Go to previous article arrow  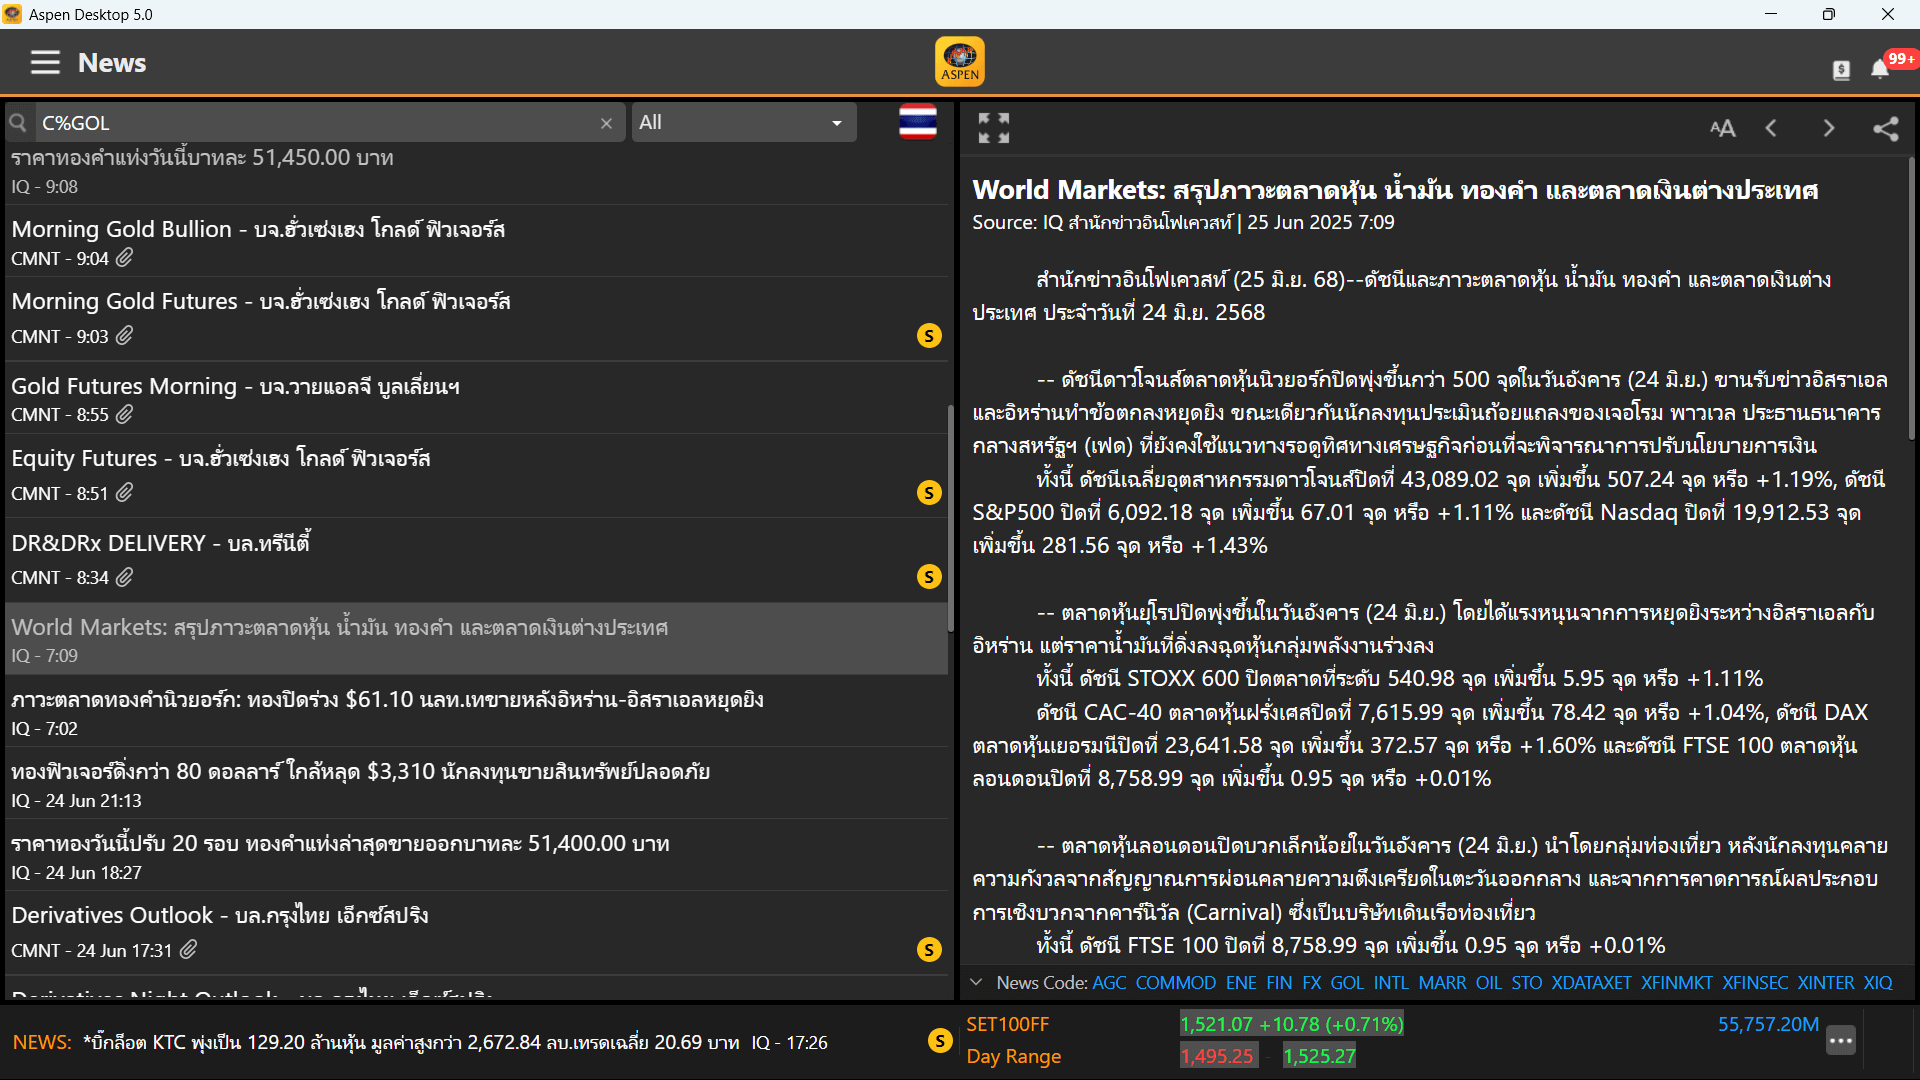coord(1771,128)
